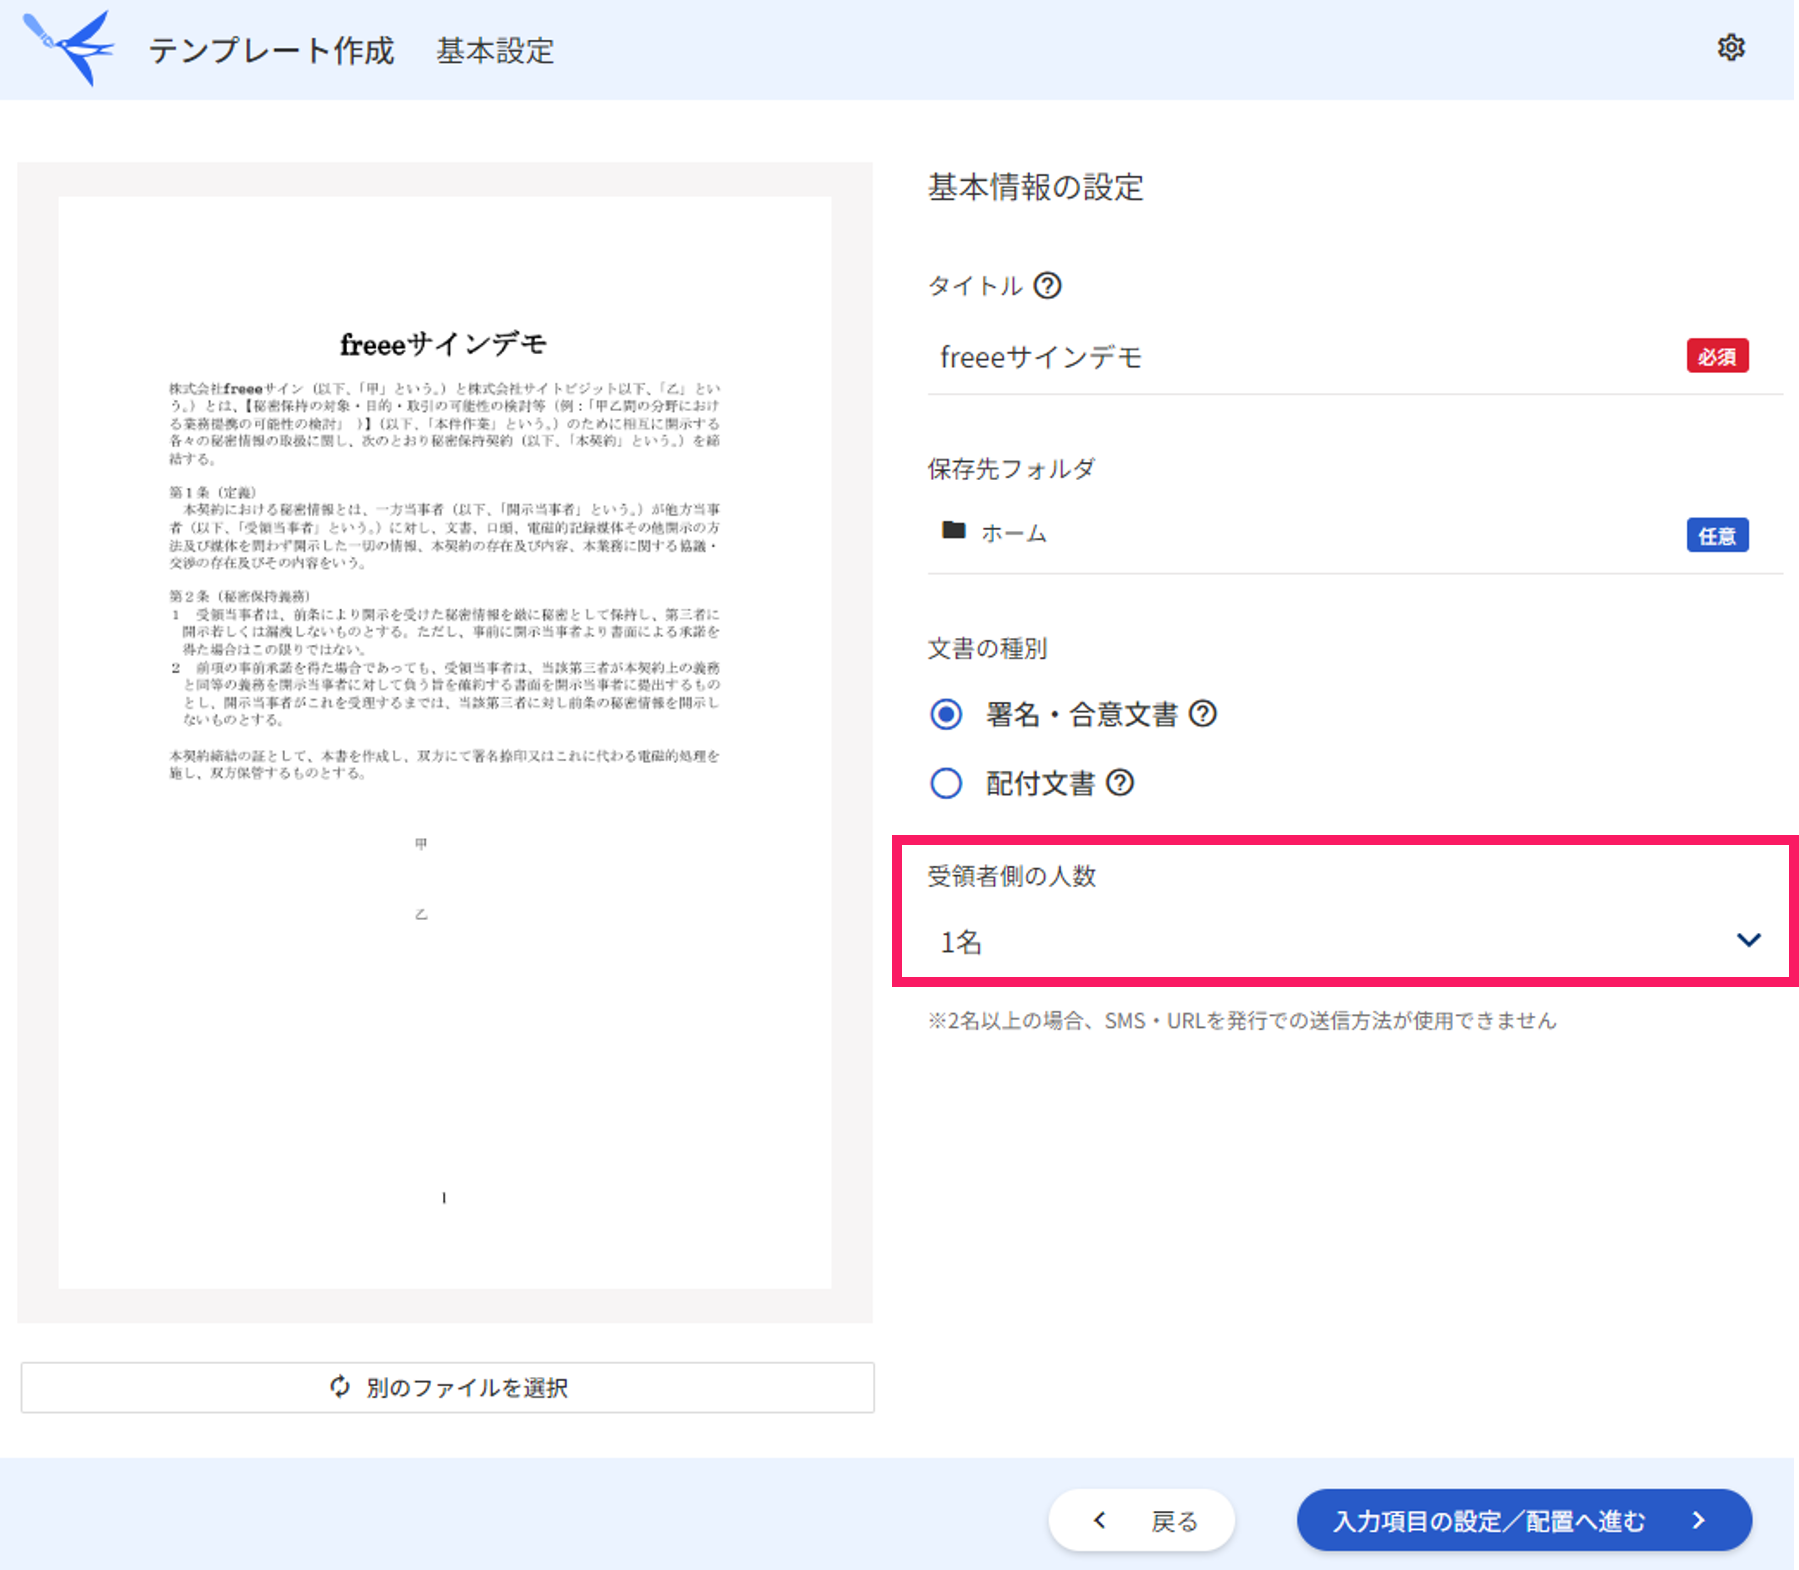Select the 署名・合意文書 radio button
This screenshot has width=1799, height=1570.
click(x=946, y=714)
